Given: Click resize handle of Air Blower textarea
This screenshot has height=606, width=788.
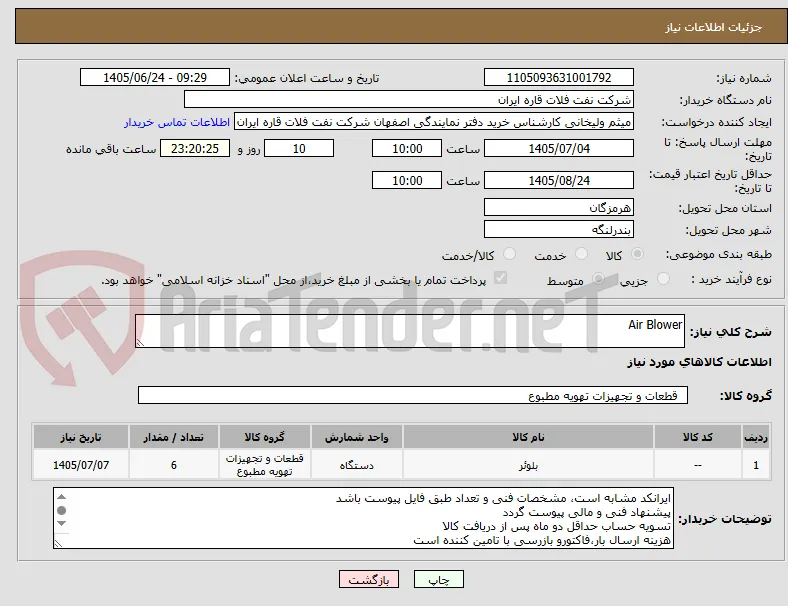Looking at the screenshot, I should pyautogui.click(x=140, y=343).
